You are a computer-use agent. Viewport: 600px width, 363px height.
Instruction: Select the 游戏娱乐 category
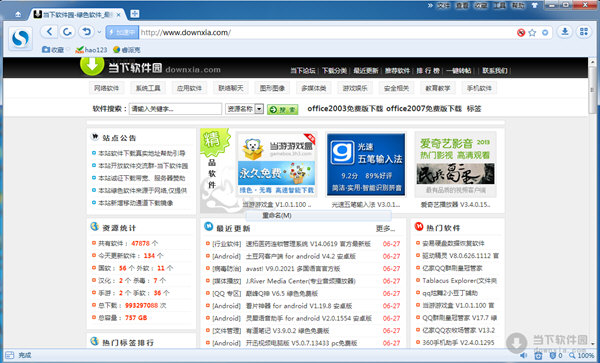point(355,88)
